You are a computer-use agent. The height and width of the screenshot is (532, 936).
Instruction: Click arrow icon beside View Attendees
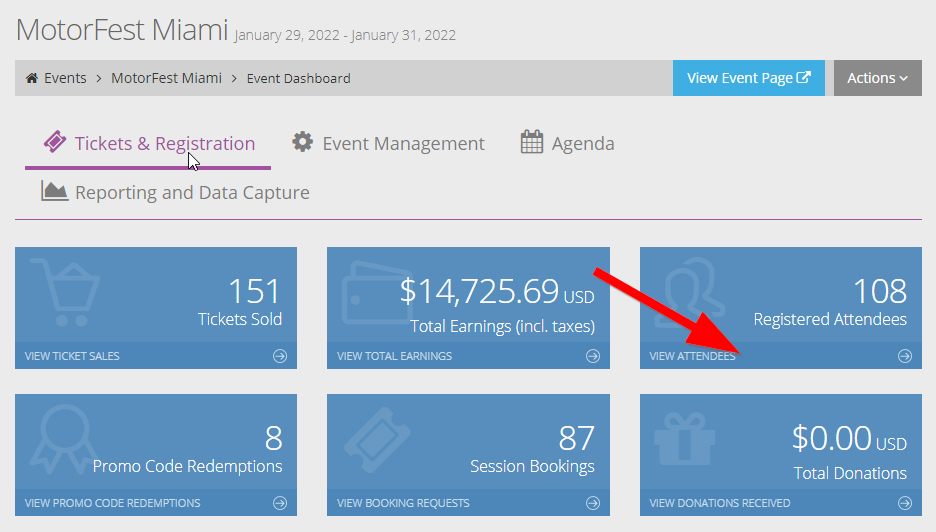[x=905, y=356]
